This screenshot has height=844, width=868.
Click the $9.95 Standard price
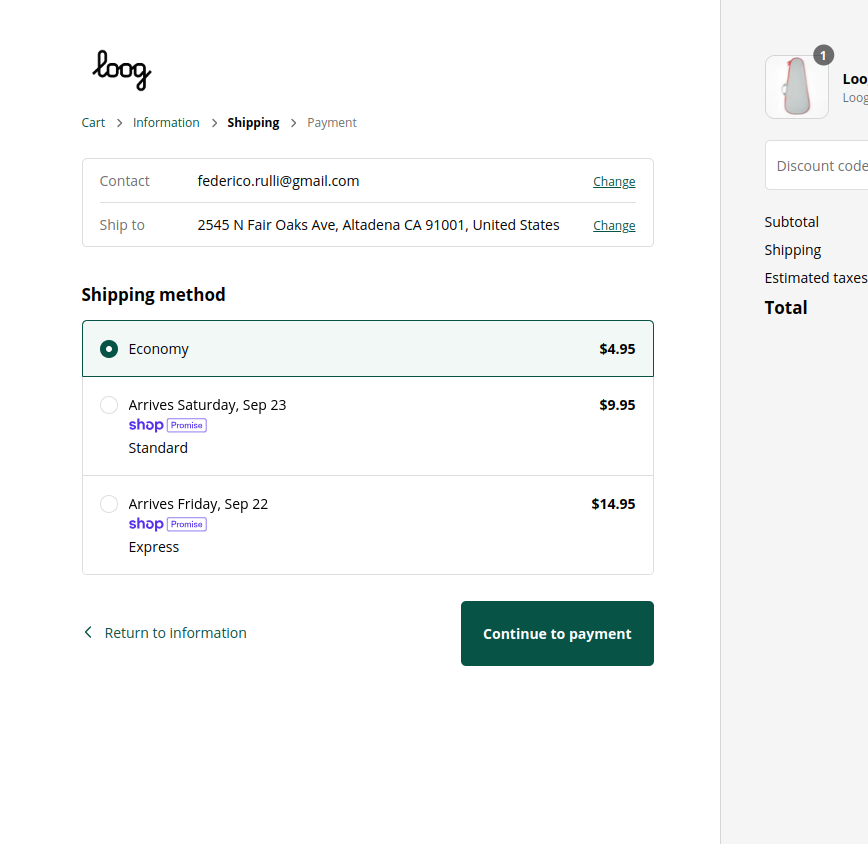coord(617,405)
